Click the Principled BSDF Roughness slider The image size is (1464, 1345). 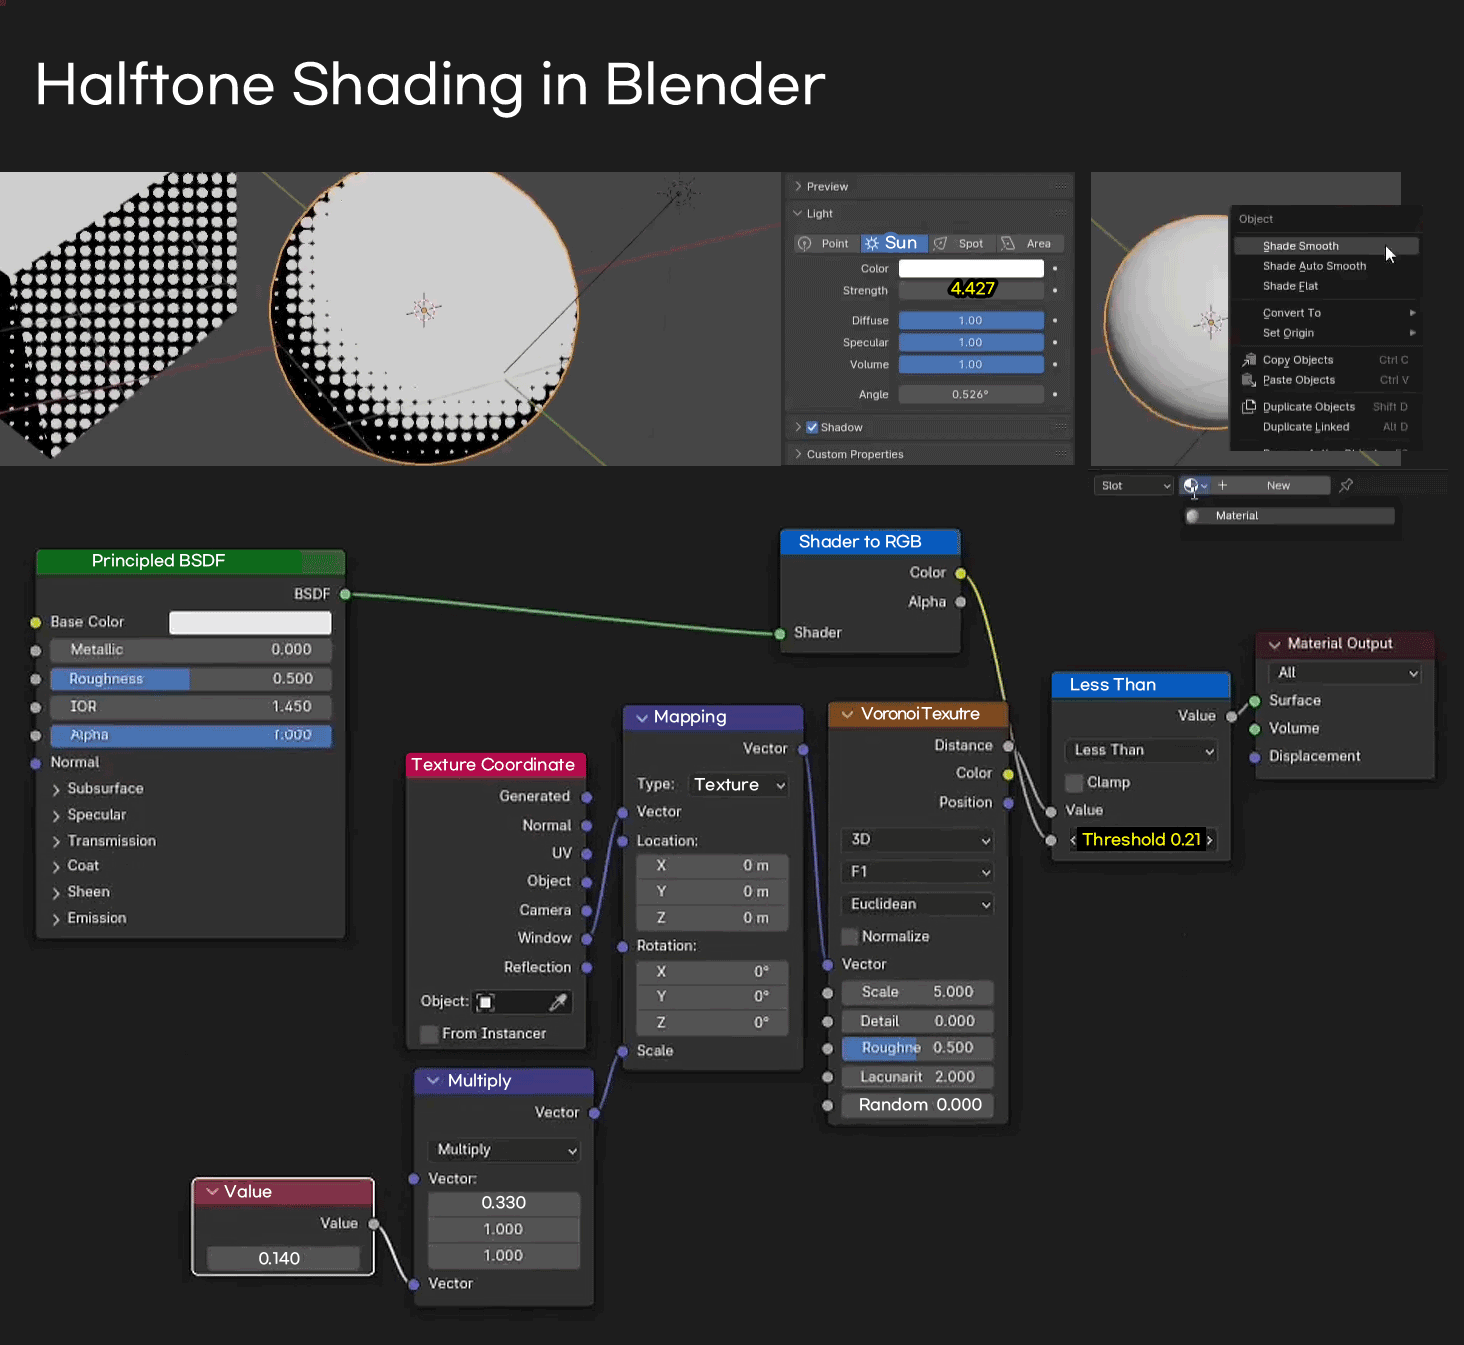point(191,679)
